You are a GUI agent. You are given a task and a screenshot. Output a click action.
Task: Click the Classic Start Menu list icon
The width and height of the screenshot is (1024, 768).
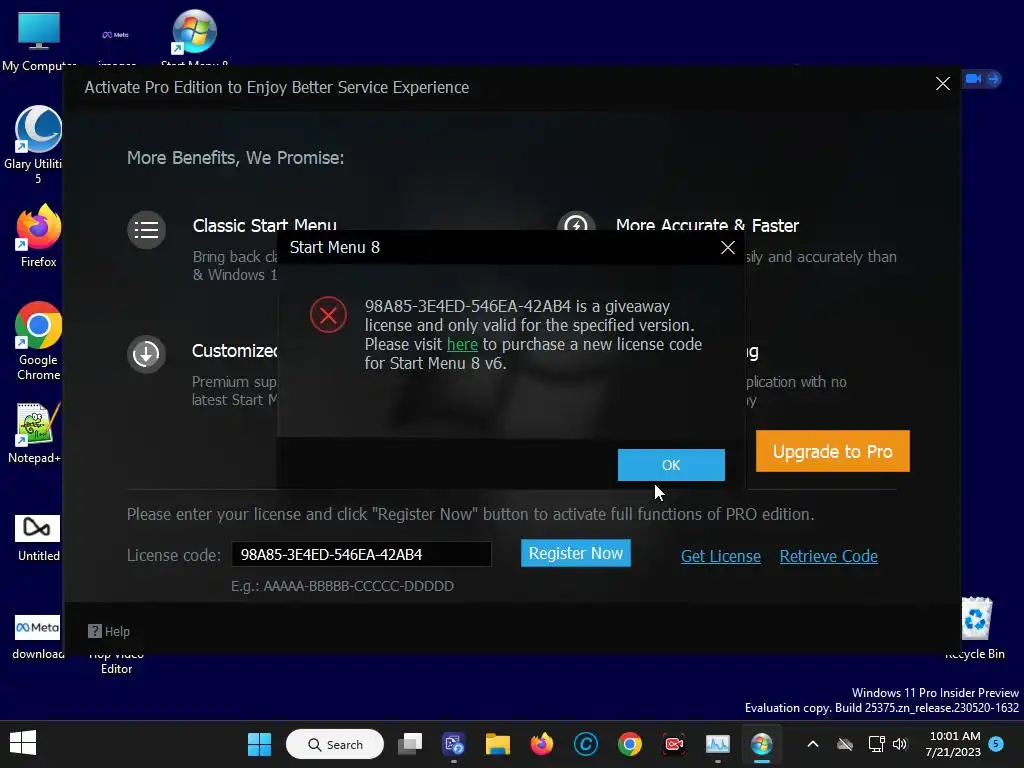146,230
